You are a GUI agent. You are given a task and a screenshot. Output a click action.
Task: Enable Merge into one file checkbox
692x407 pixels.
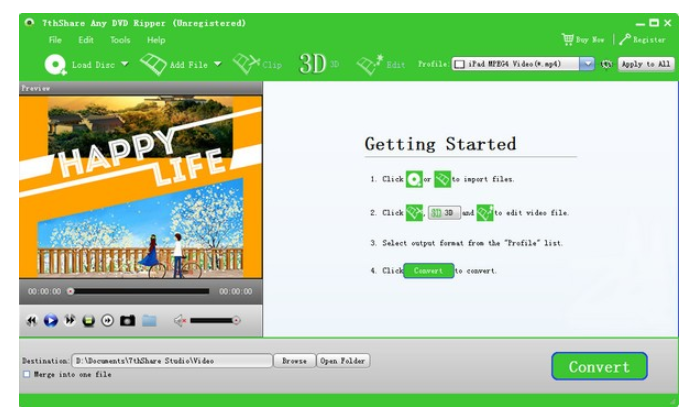27,374
